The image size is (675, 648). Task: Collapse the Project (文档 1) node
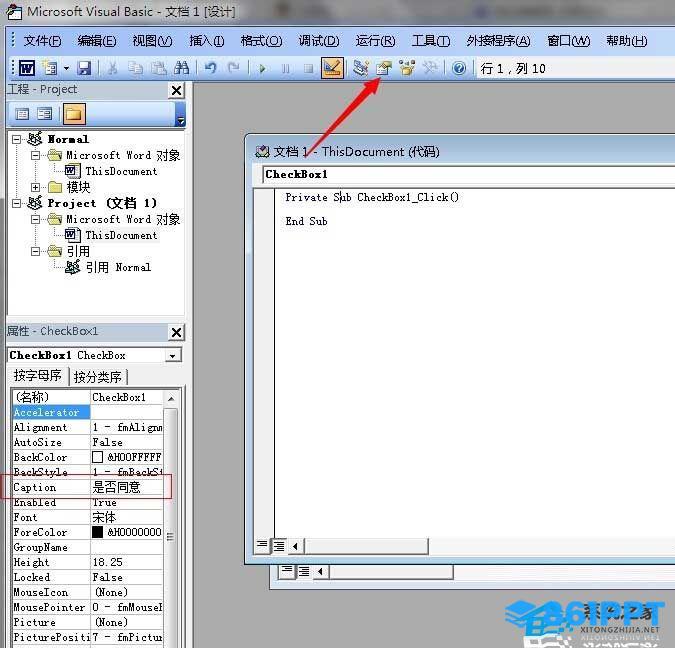pos(16,203)
